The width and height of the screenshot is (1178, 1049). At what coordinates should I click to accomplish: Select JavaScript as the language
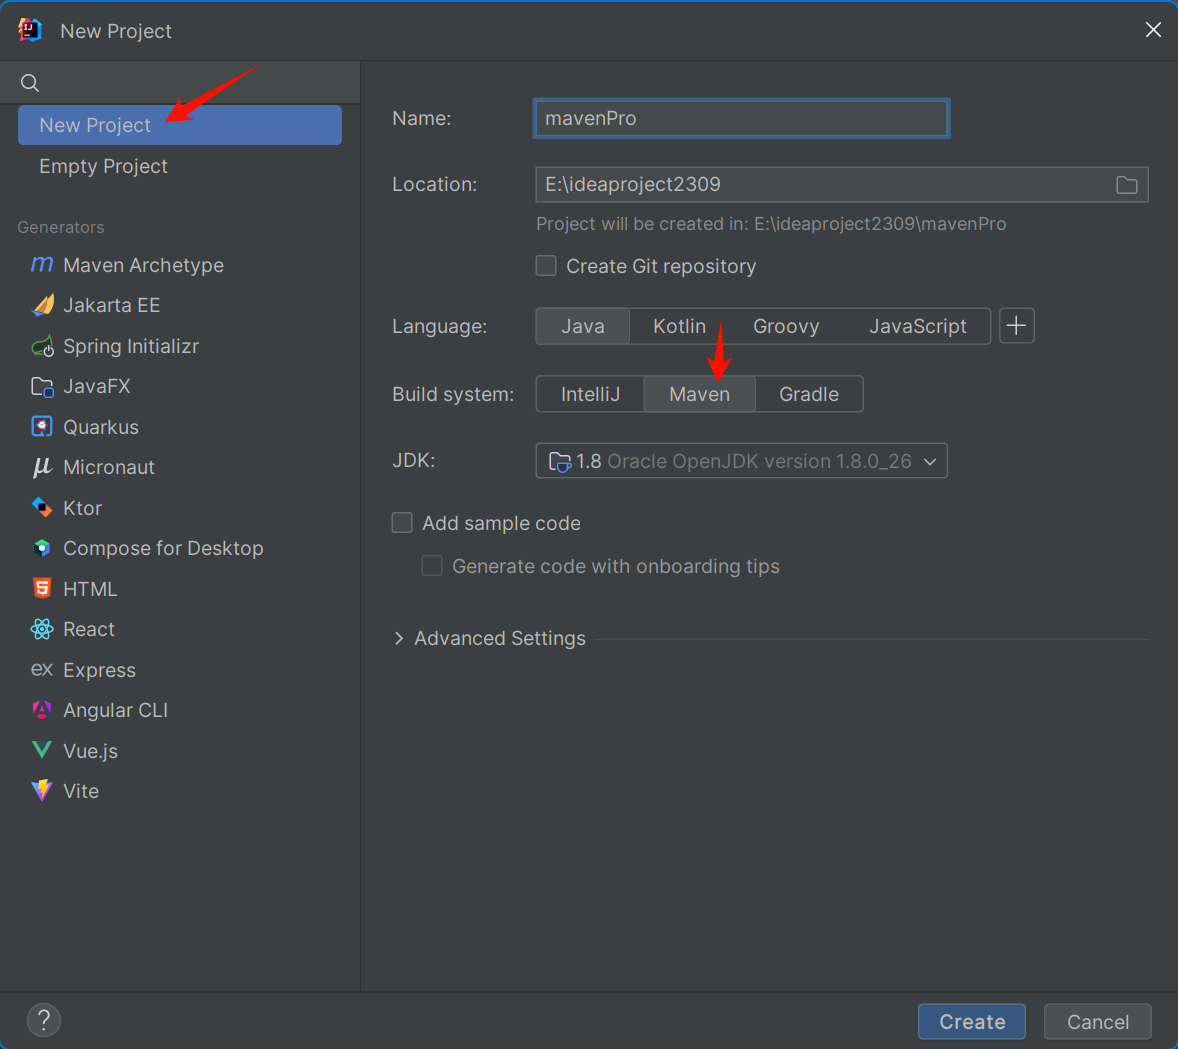917,326
